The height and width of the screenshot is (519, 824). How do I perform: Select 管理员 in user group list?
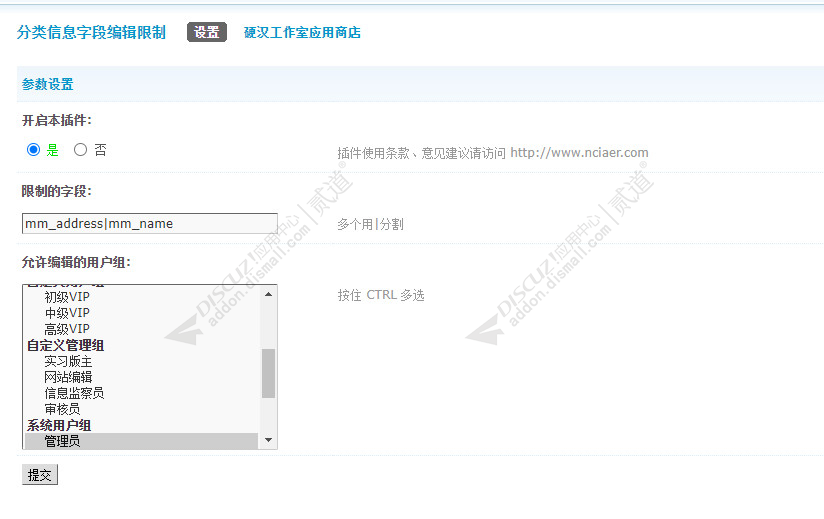pyautogui.click(x=141, y=441)
